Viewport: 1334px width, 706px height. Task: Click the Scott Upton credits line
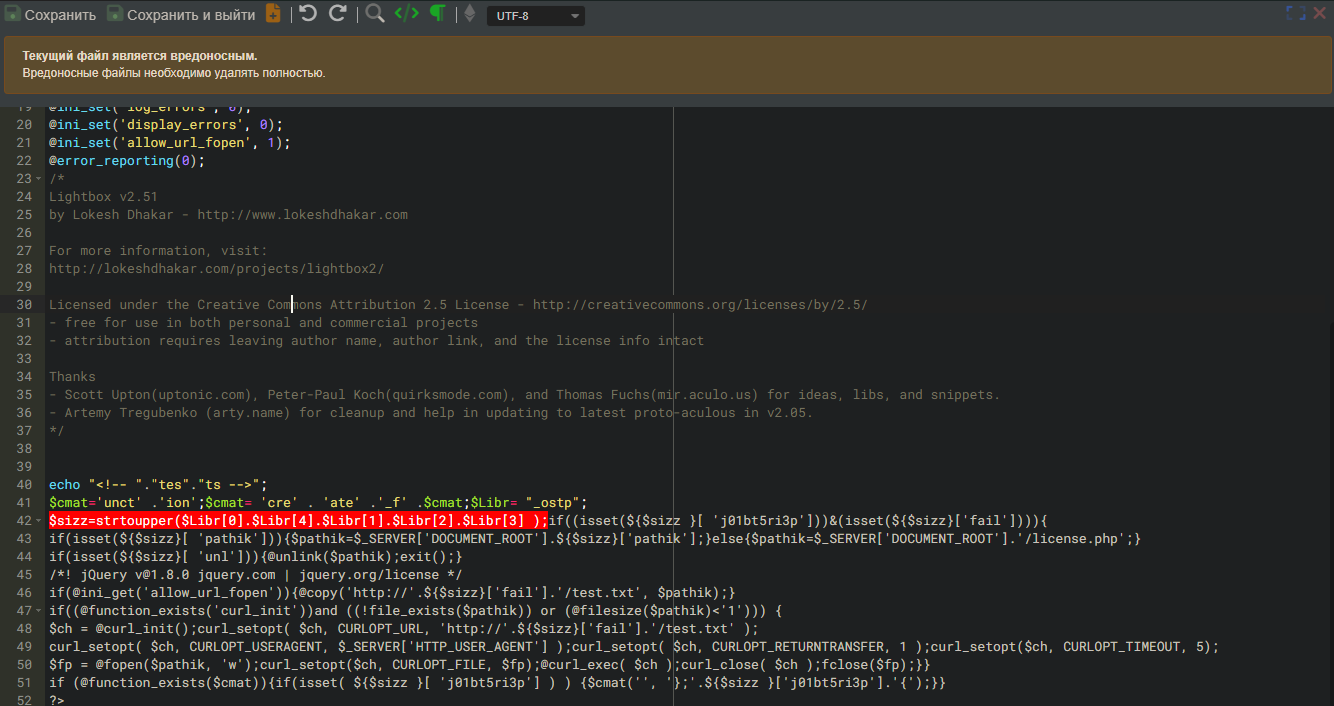point(524,395)
